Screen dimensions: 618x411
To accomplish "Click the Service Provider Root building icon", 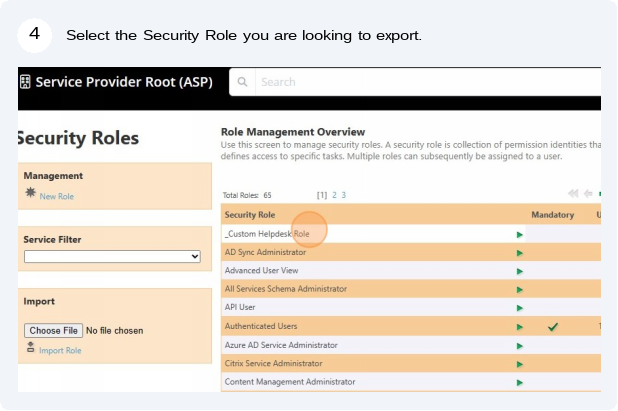I will (25, 82).
